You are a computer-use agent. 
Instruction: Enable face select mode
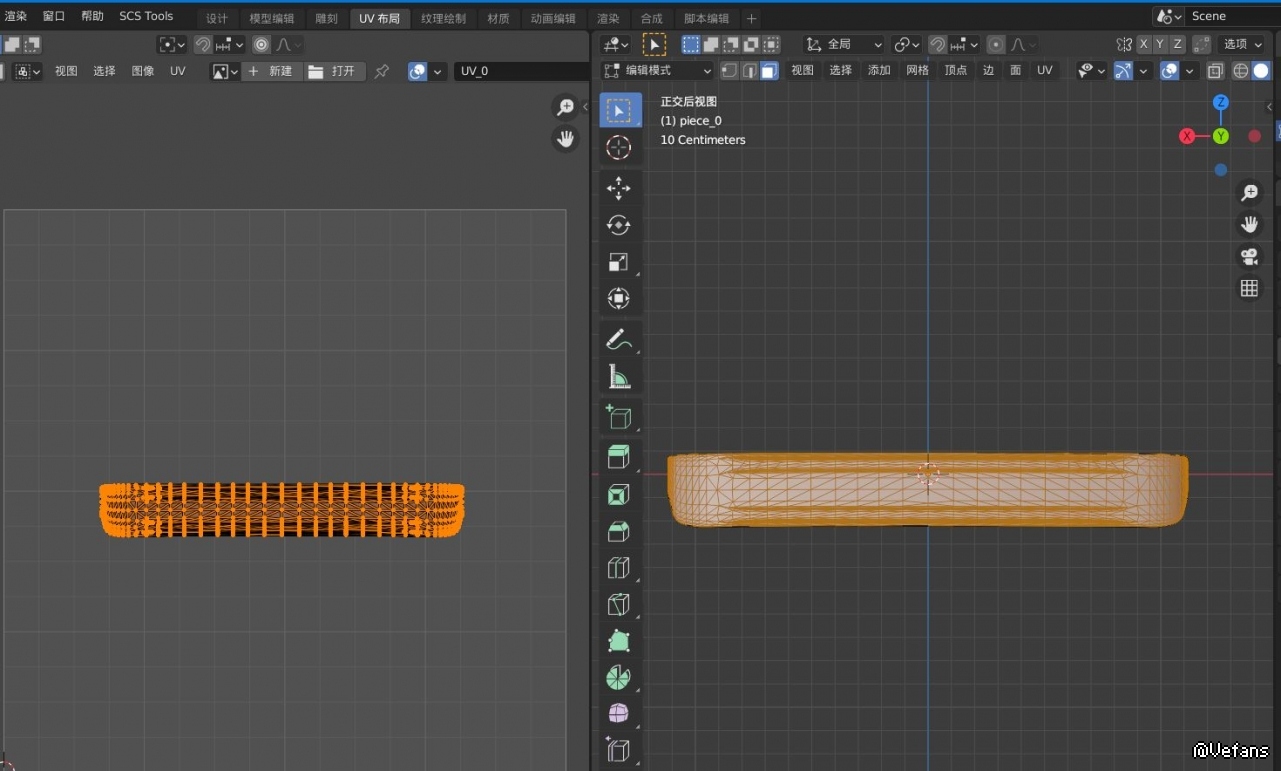[x=768, y=71]
